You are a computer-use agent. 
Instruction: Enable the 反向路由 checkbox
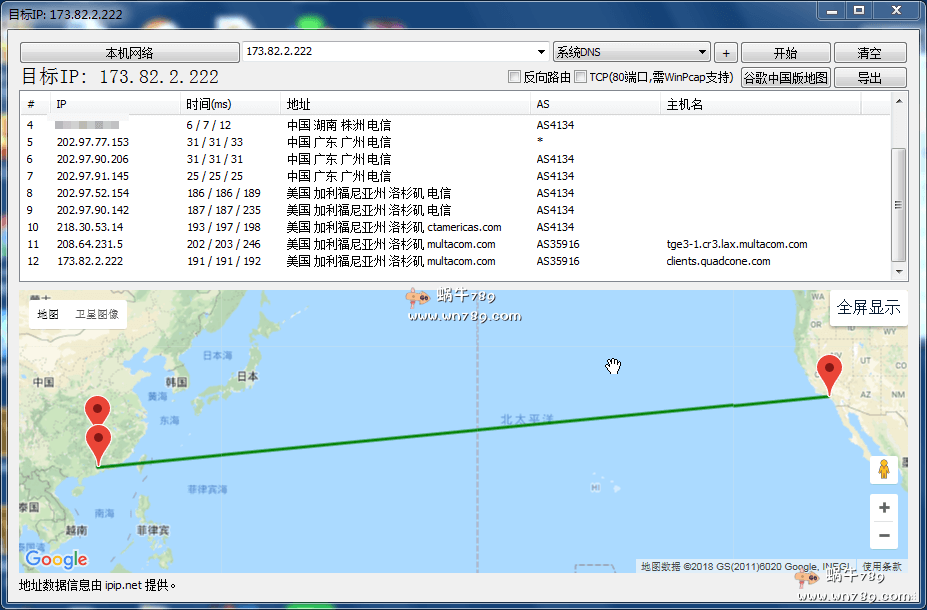point(514,76)
